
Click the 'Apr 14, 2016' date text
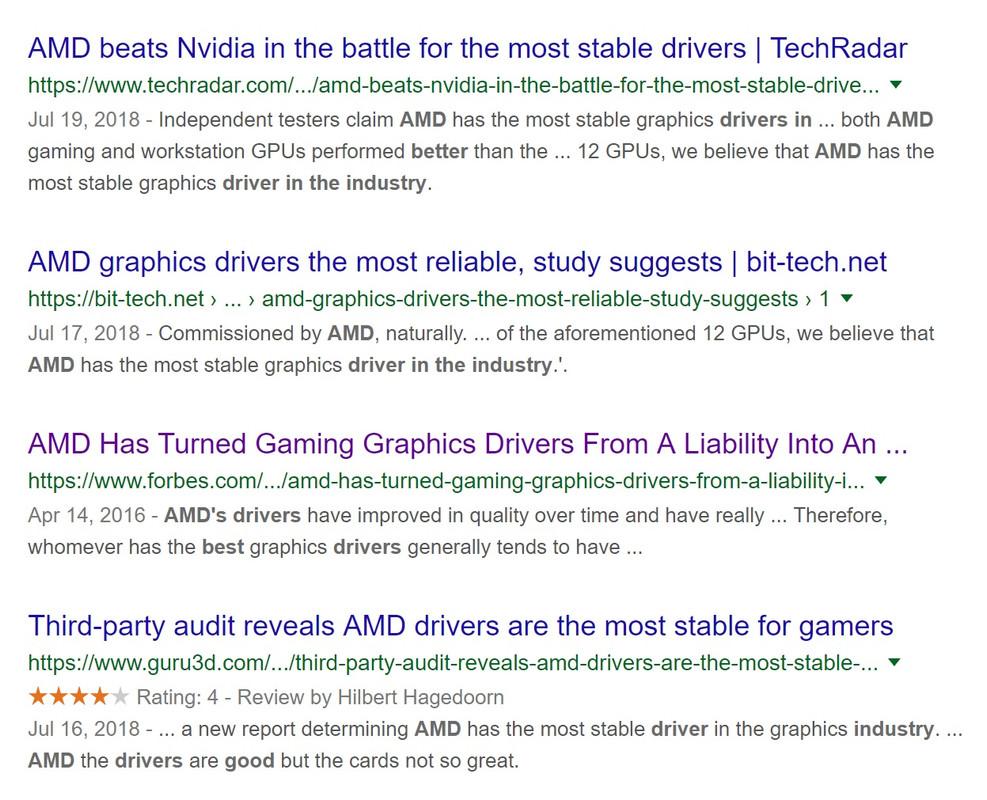click(87, 515)
